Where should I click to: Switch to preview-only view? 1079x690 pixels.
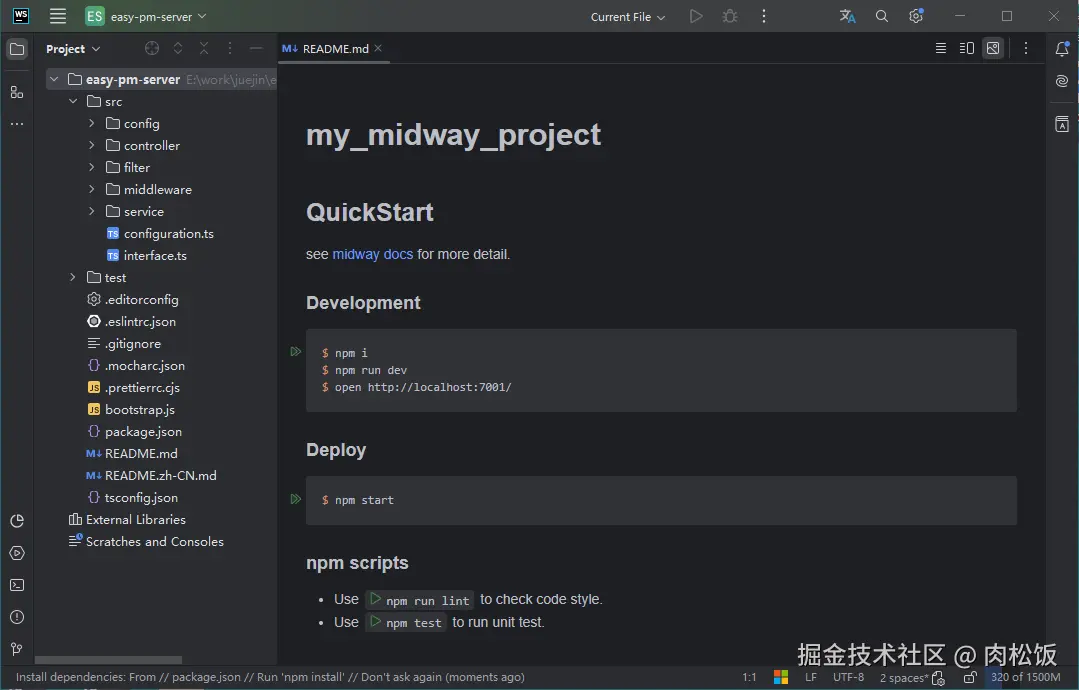993,48
